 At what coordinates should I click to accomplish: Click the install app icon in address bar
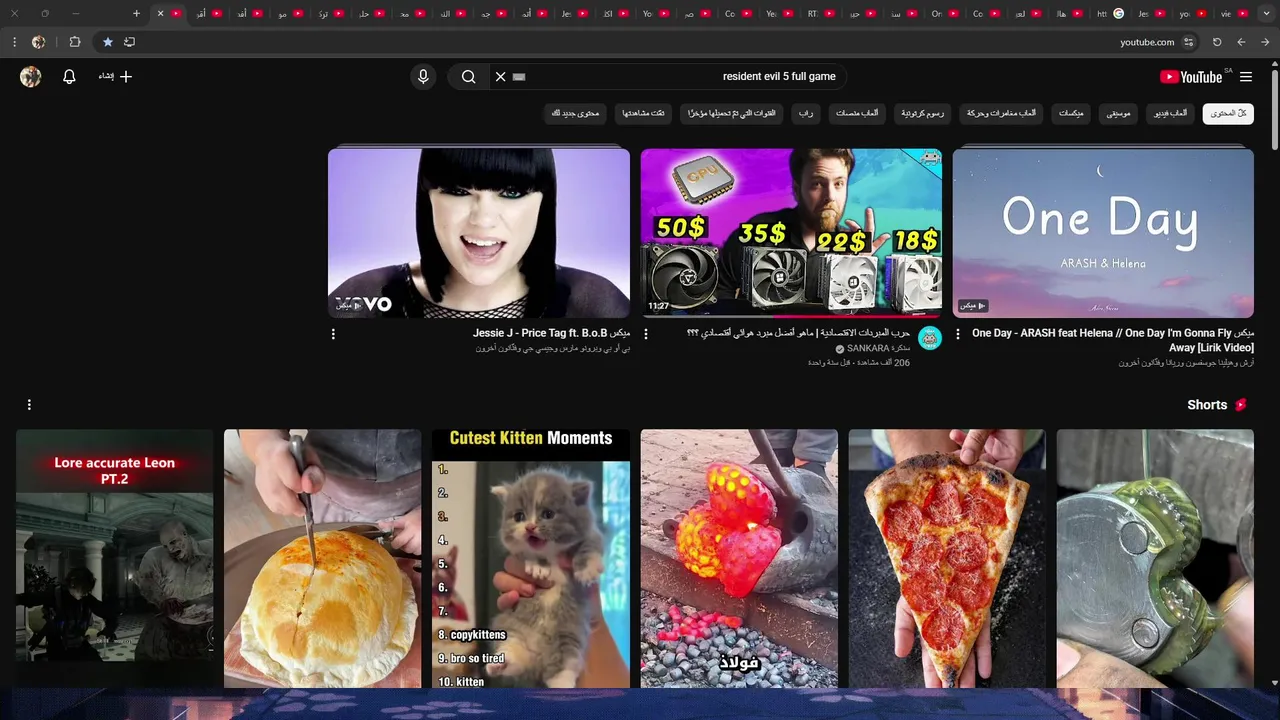pos(129,42)
